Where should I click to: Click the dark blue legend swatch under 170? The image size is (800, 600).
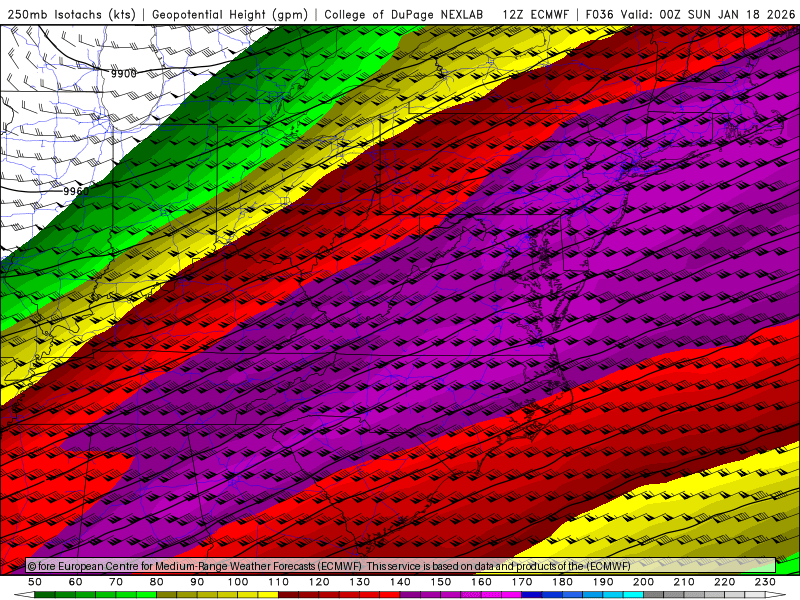[x=532, y=595]
